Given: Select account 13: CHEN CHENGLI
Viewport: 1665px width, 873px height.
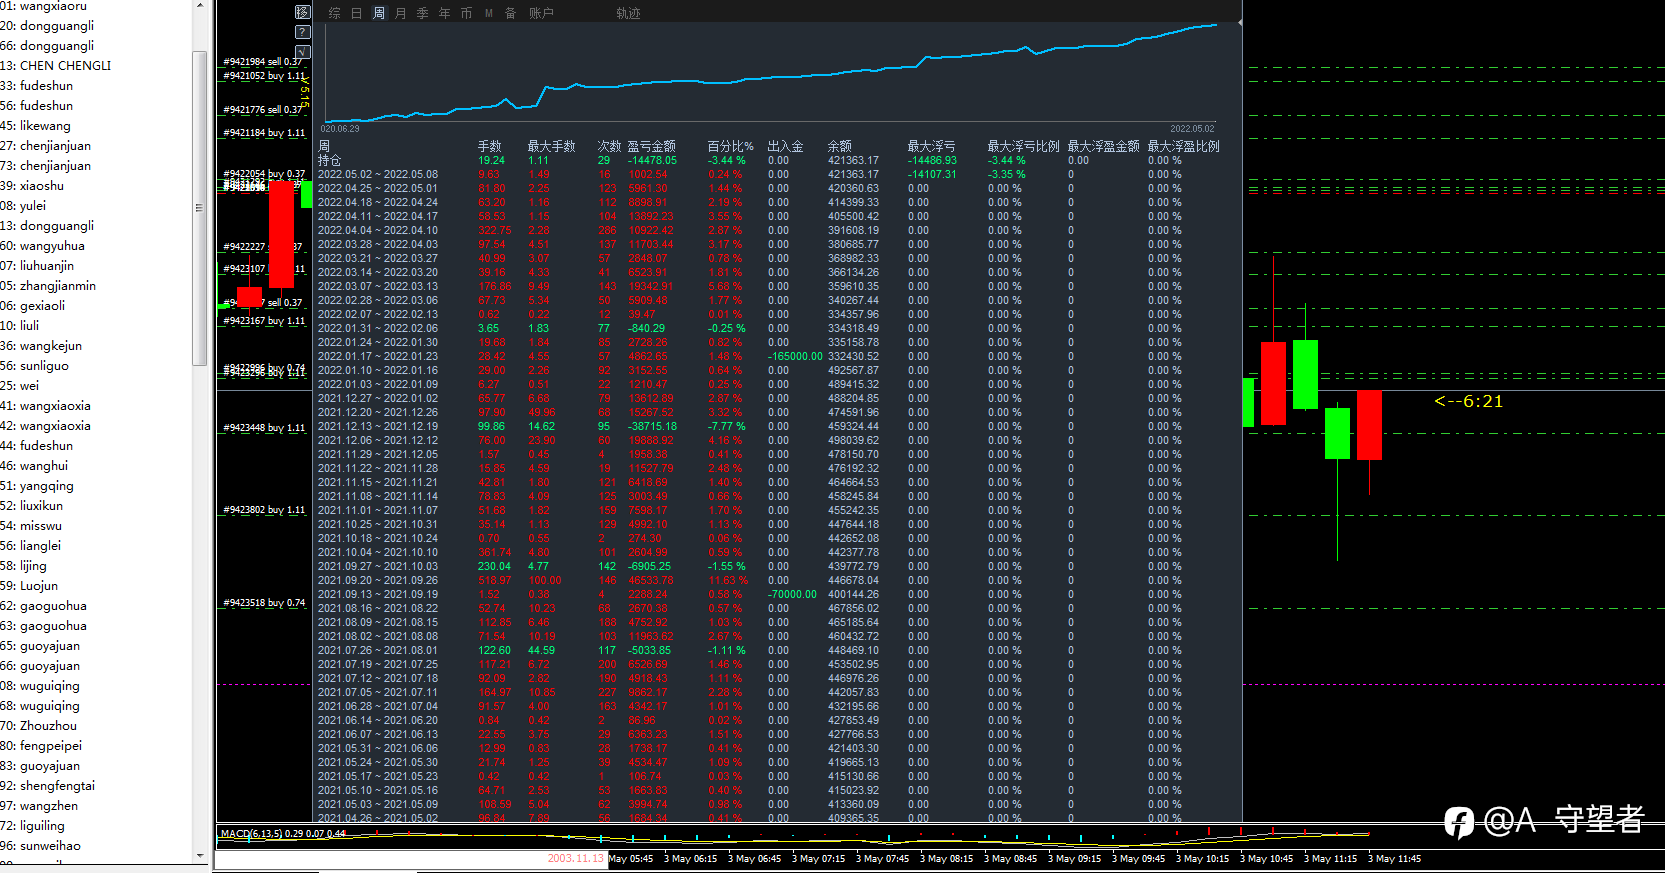Looking at the screenshot, I should [x=56, y=66].
